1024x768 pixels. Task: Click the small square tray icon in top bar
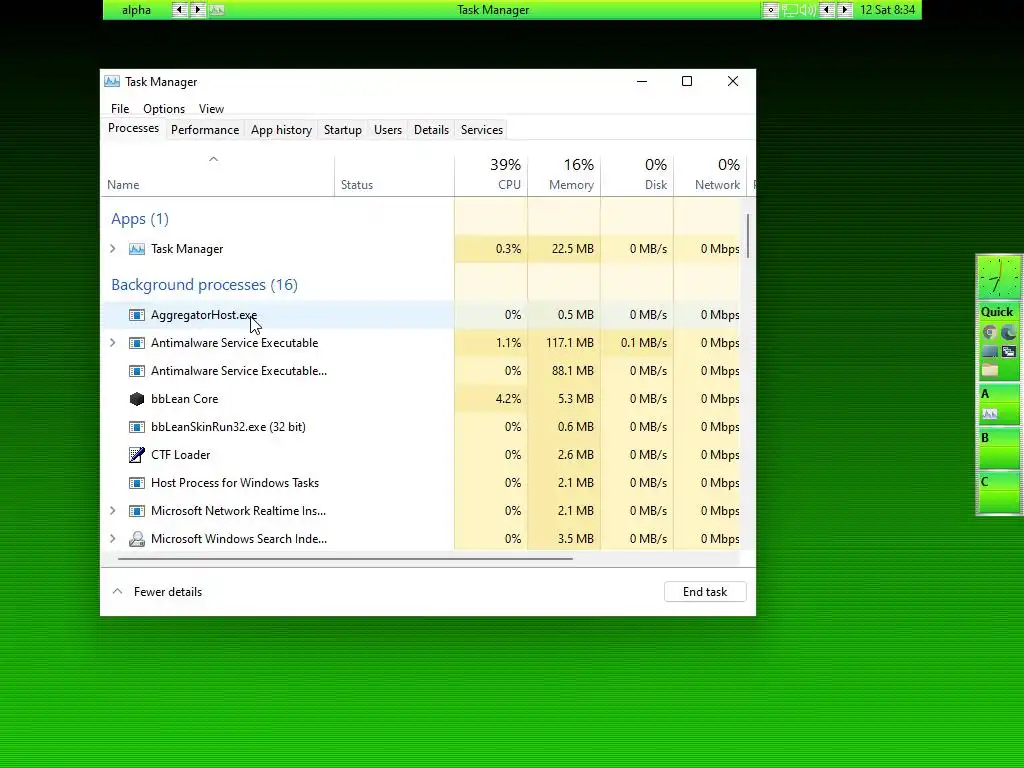[x=771, y=10]
